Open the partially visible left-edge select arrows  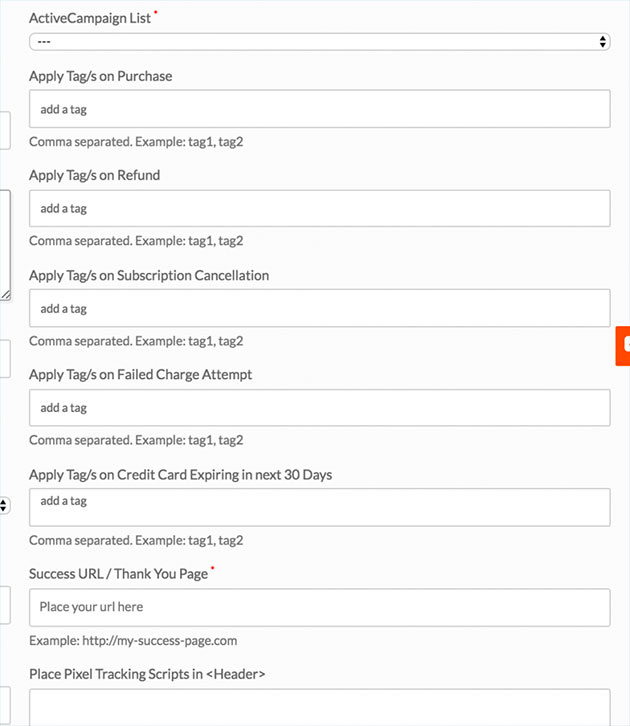tap(3, 505)
